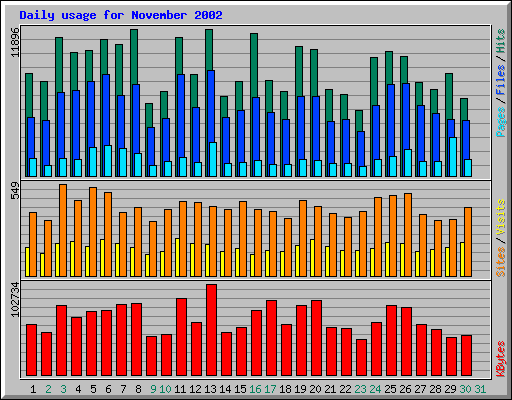Select the red KBytes bar for day 1

click(31, 350)
